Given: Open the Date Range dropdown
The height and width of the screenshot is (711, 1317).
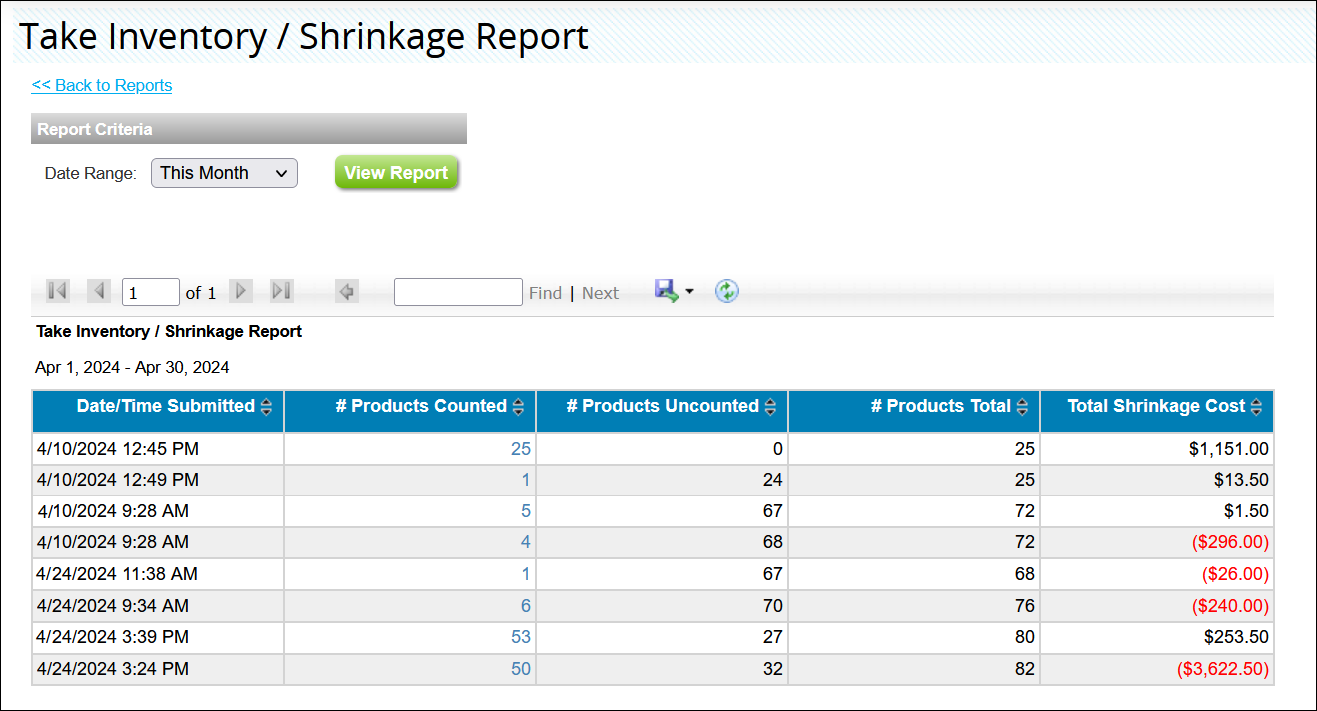Looking at the screenshot, I should tap(223, 172).
